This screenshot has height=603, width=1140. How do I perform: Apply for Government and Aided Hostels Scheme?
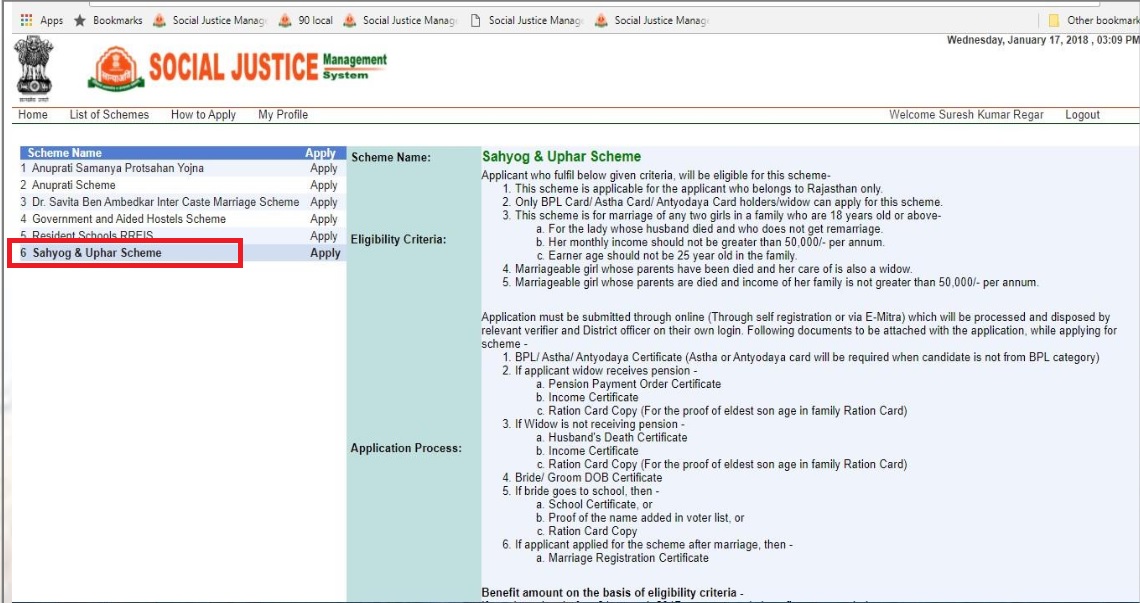click(x=324, y=219)
